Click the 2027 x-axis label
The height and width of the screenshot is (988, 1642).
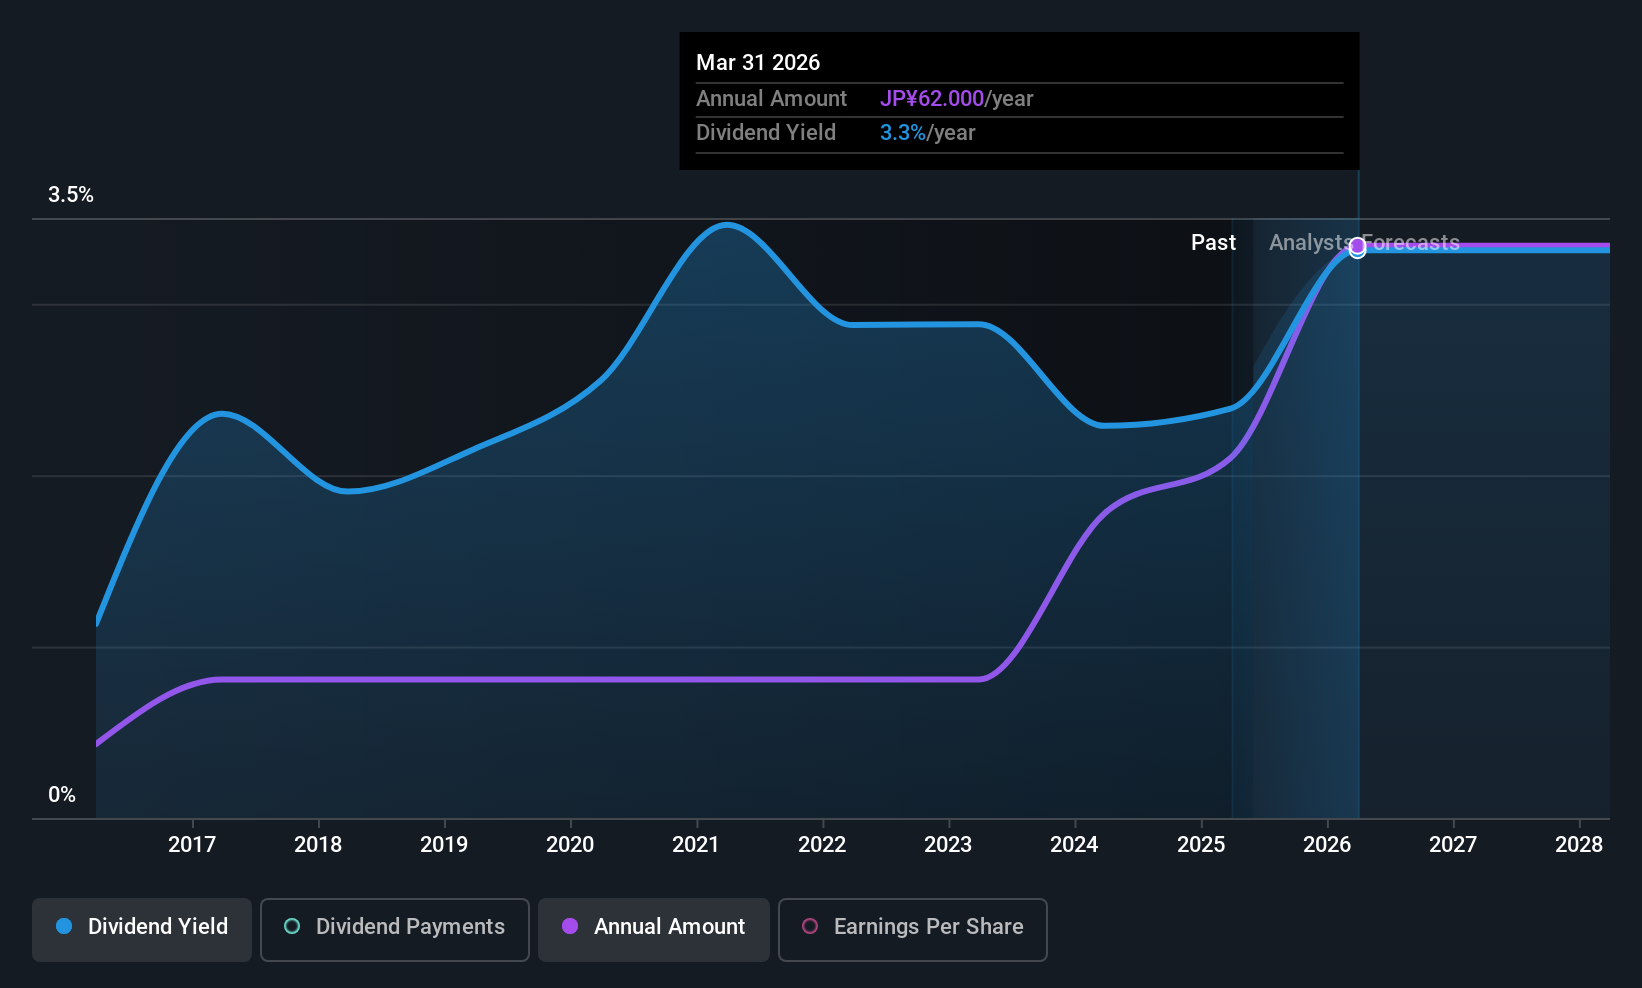click(1453, 845)
